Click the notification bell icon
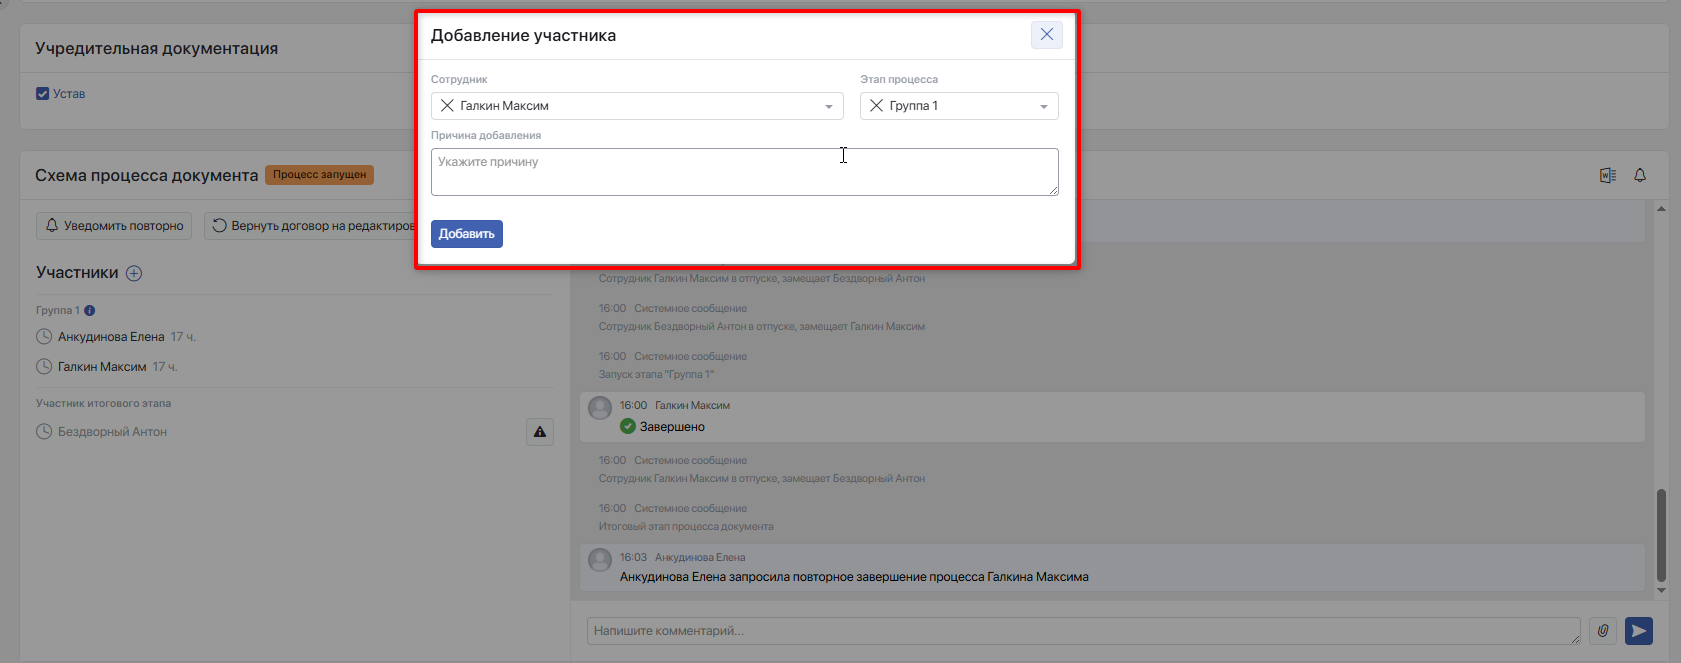 click(1640, 175)
